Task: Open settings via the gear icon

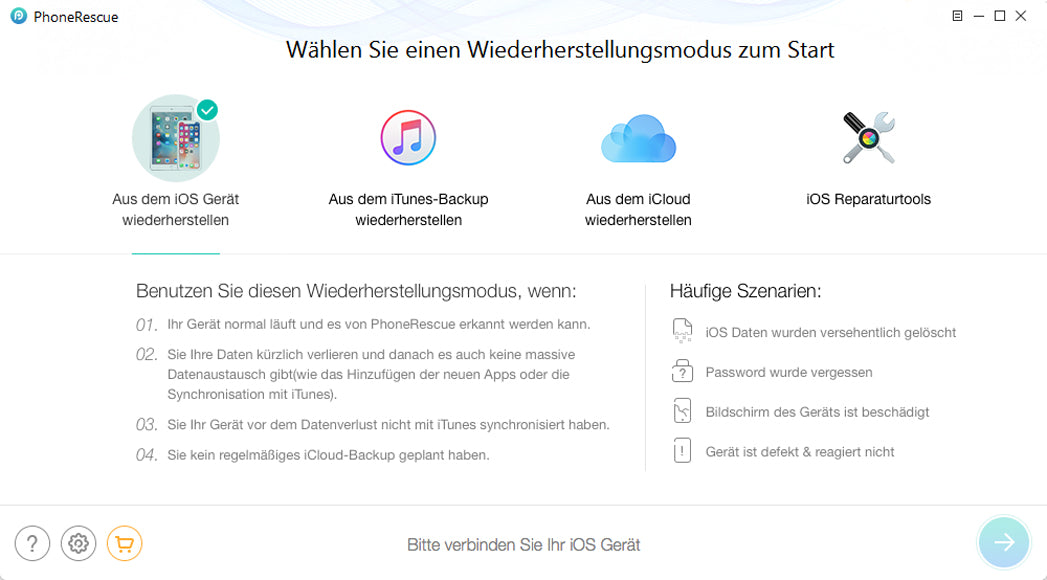Action: tap(79, 543)
